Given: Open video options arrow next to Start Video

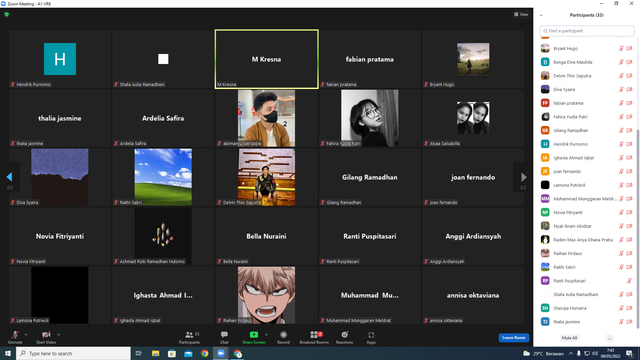Looking at the screenshot, I should tap(58, 335).
